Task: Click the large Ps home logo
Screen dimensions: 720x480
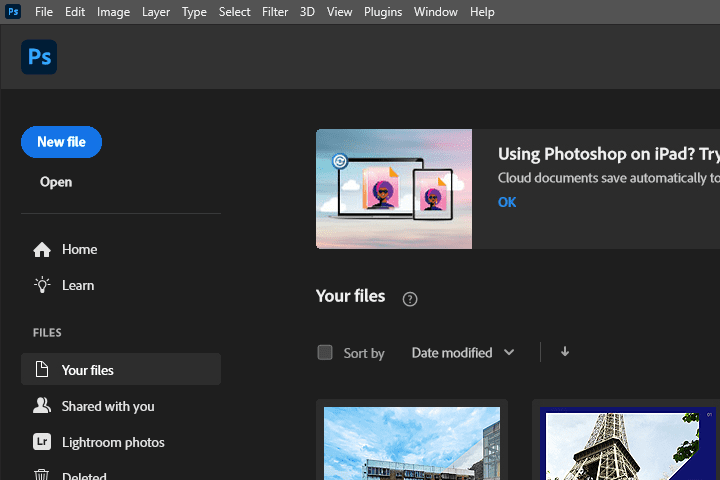Action: pos(39,57)
